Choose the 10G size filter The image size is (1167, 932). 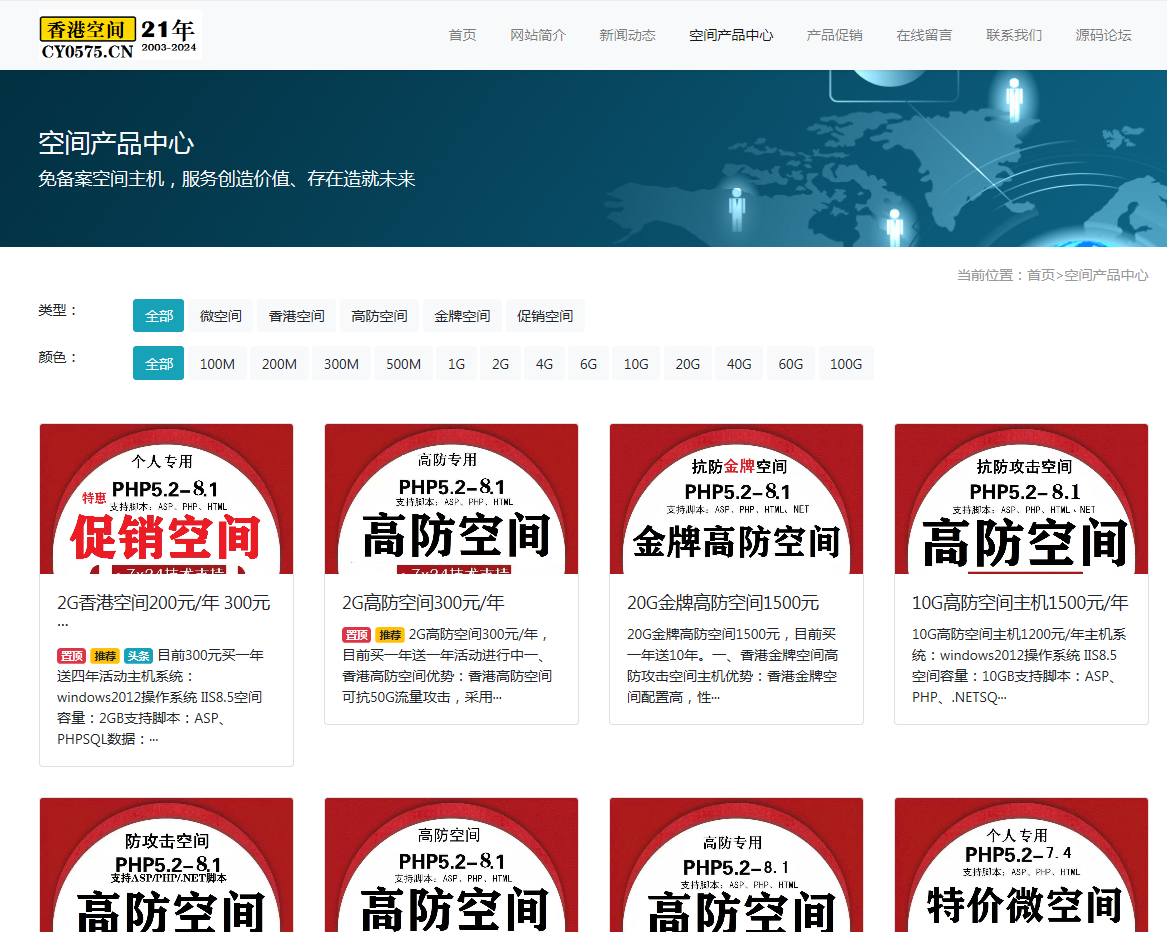tap(636, 363)
